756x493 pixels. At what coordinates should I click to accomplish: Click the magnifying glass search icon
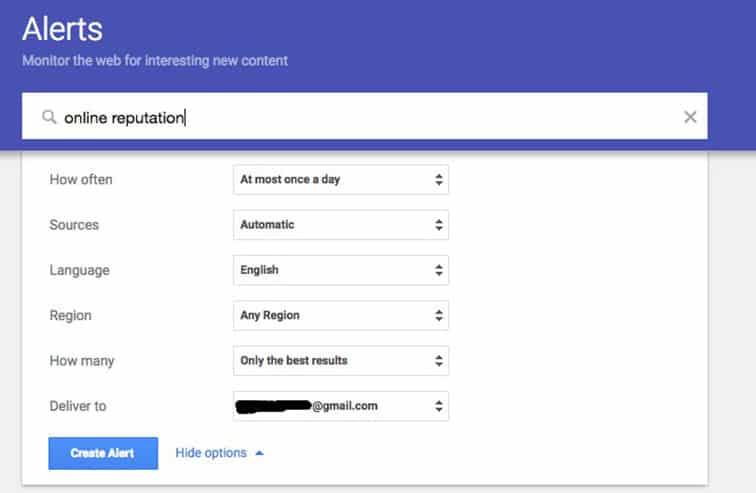[x=48, y=117]
